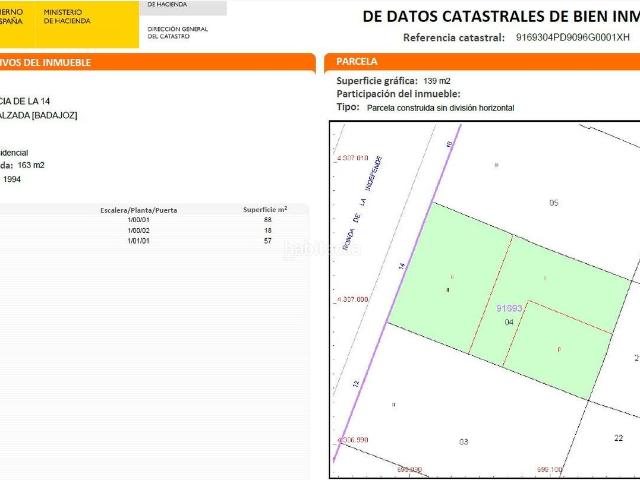
Task: Click parcel number '03' on the map
Action: (464, 442)
